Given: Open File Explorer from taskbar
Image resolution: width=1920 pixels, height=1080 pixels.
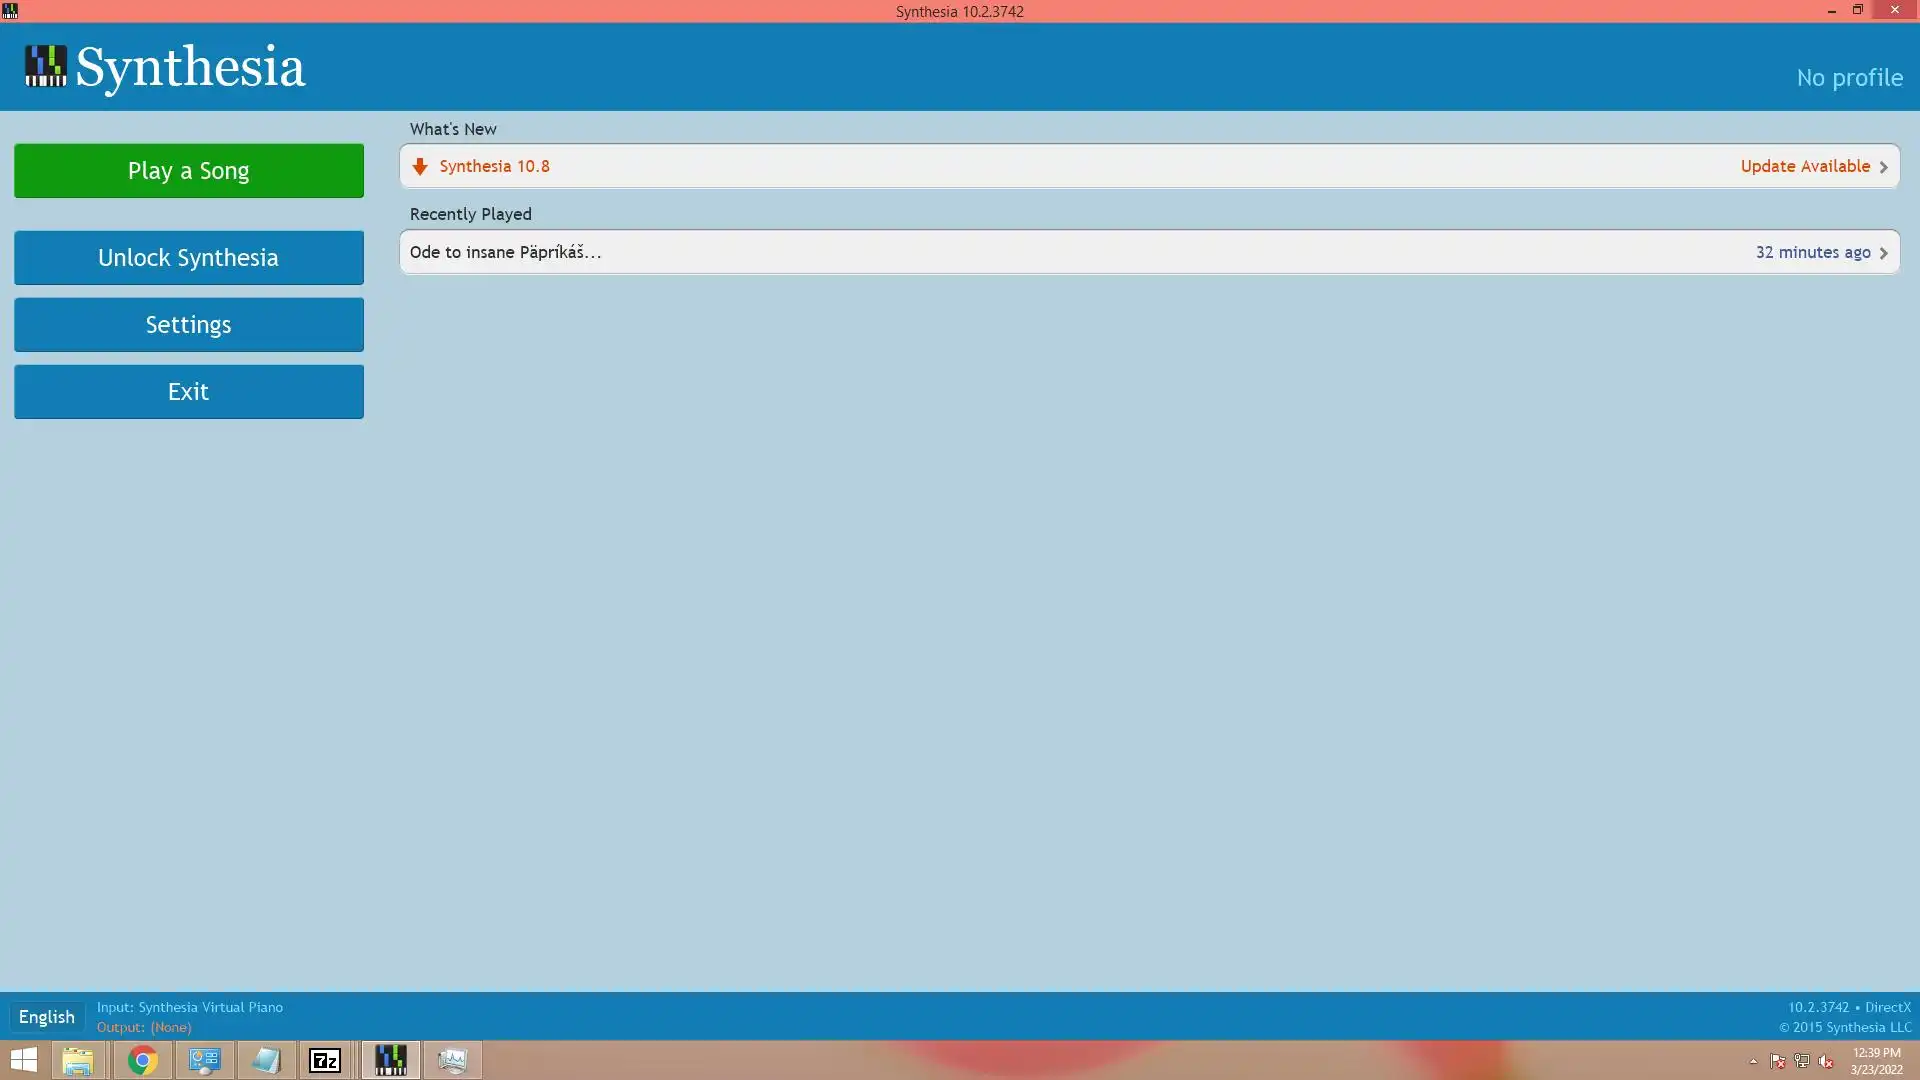Looking at the screenshot, I should (x=78, y=1060).
